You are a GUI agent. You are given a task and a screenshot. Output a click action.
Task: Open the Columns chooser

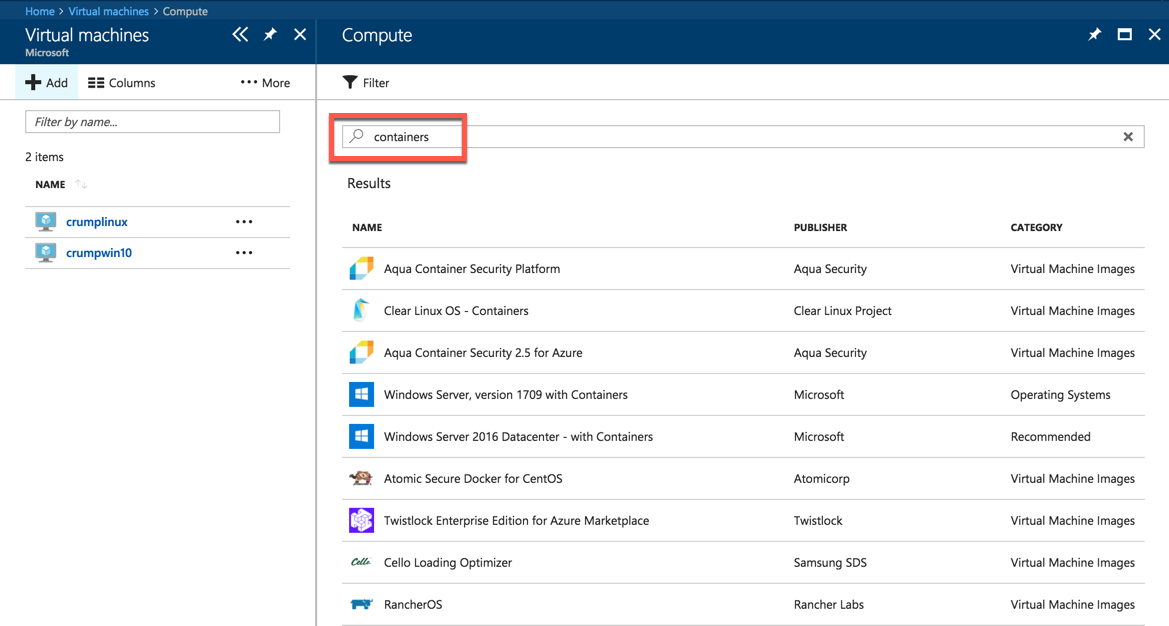[122, 83]
